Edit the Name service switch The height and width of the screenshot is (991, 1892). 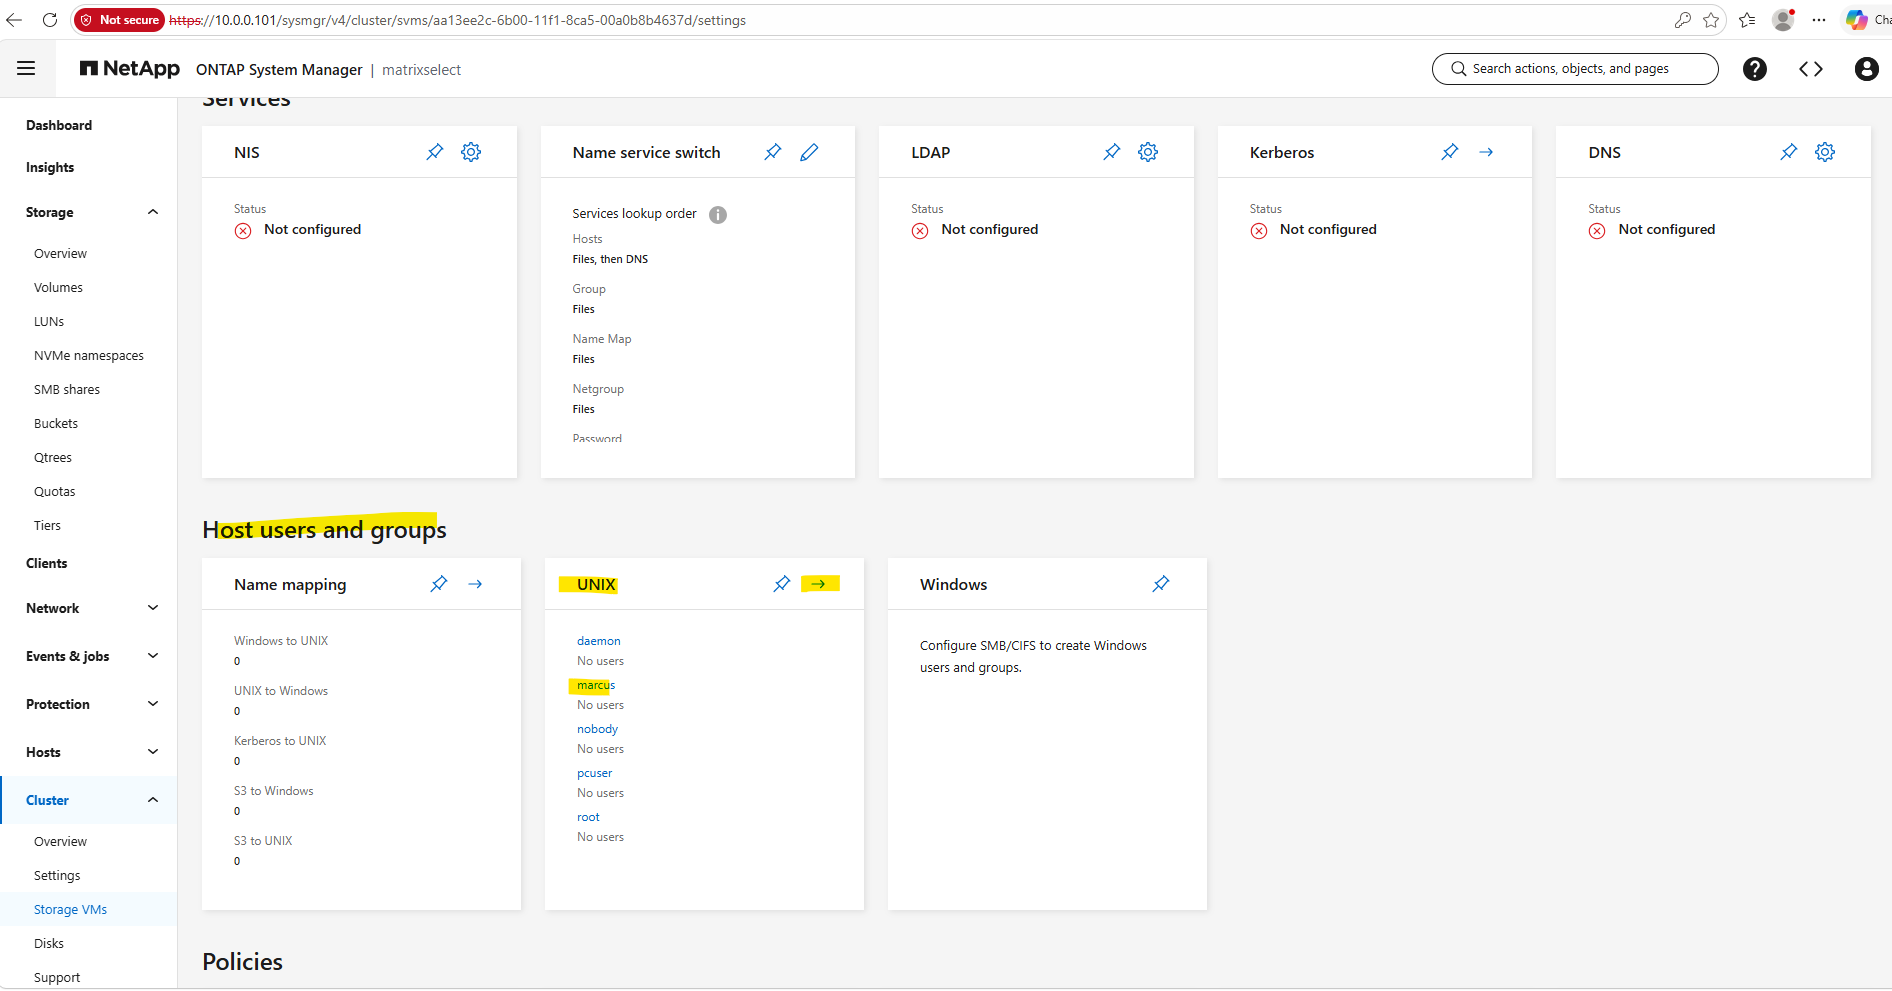pyautogui.click(x=809, y=152)
